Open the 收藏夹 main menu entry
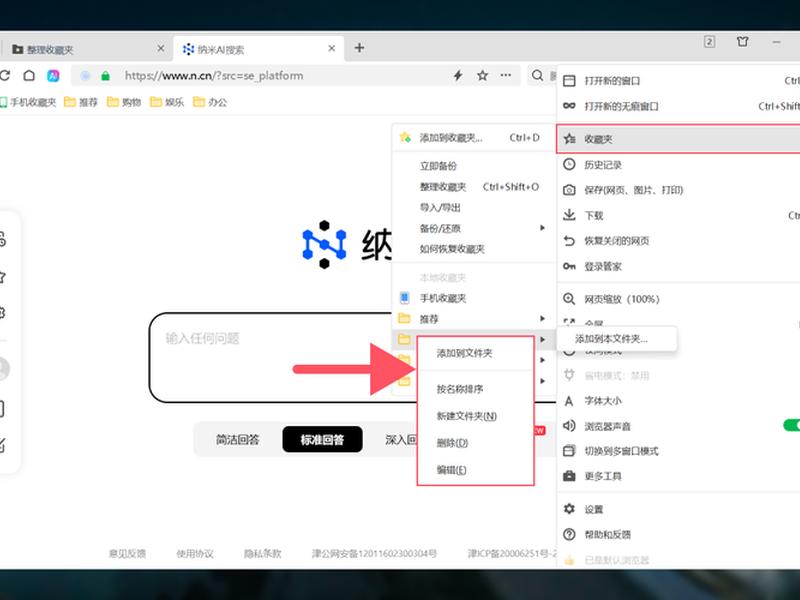The width and height of the screenshot is (800, 600). tap(679, 139)
